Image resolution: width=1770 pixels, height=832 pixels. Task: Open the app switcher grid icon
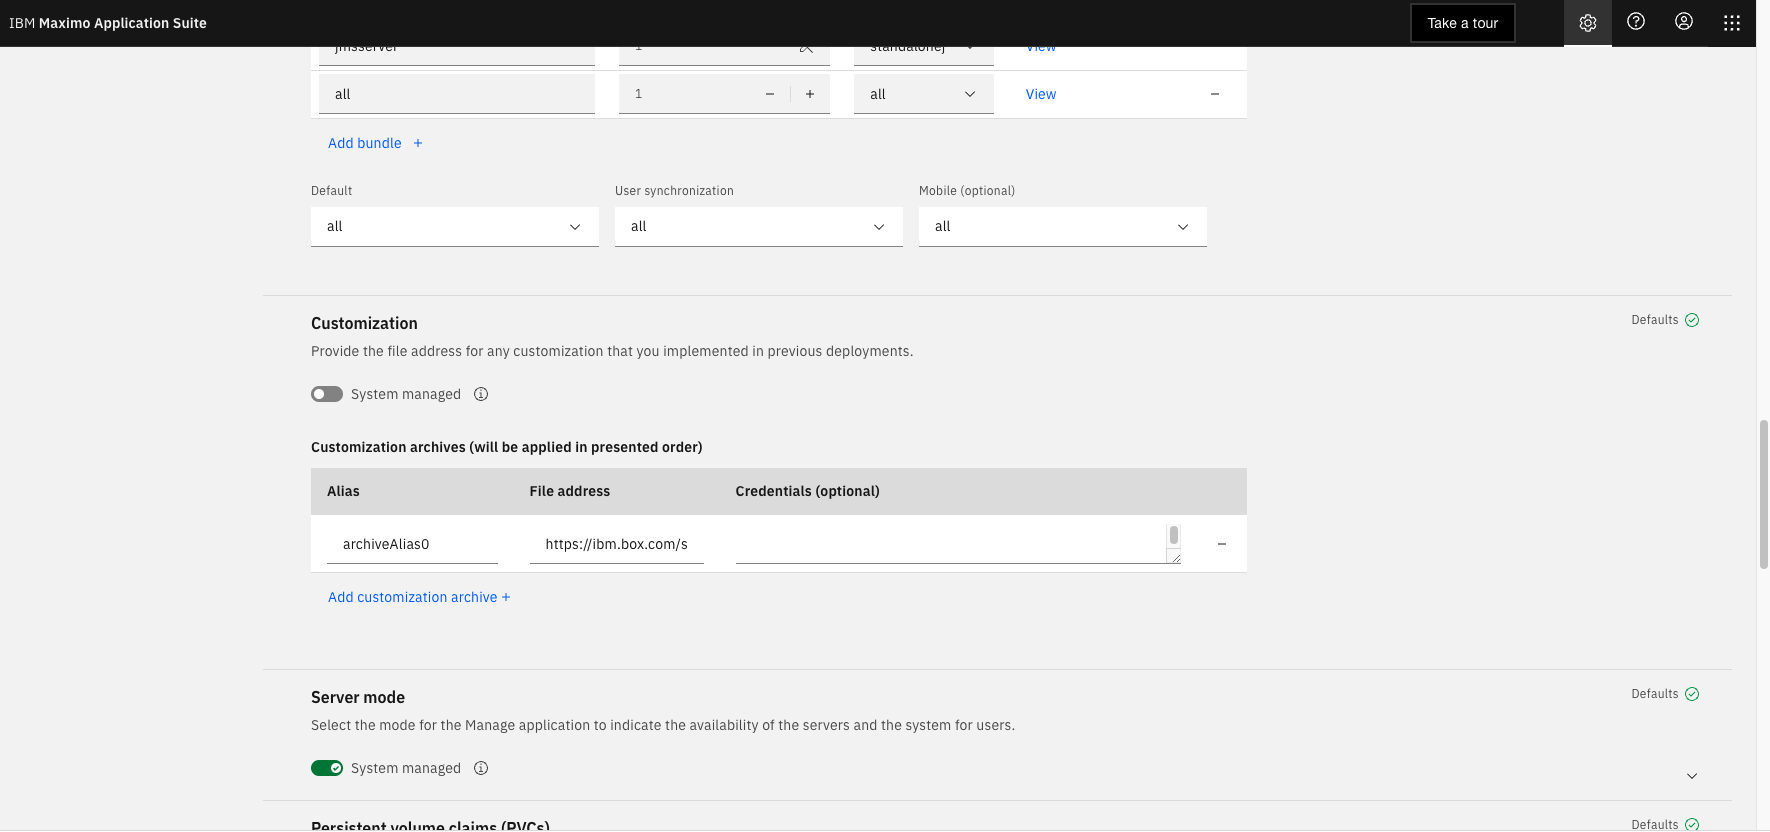pos(1732,23)
